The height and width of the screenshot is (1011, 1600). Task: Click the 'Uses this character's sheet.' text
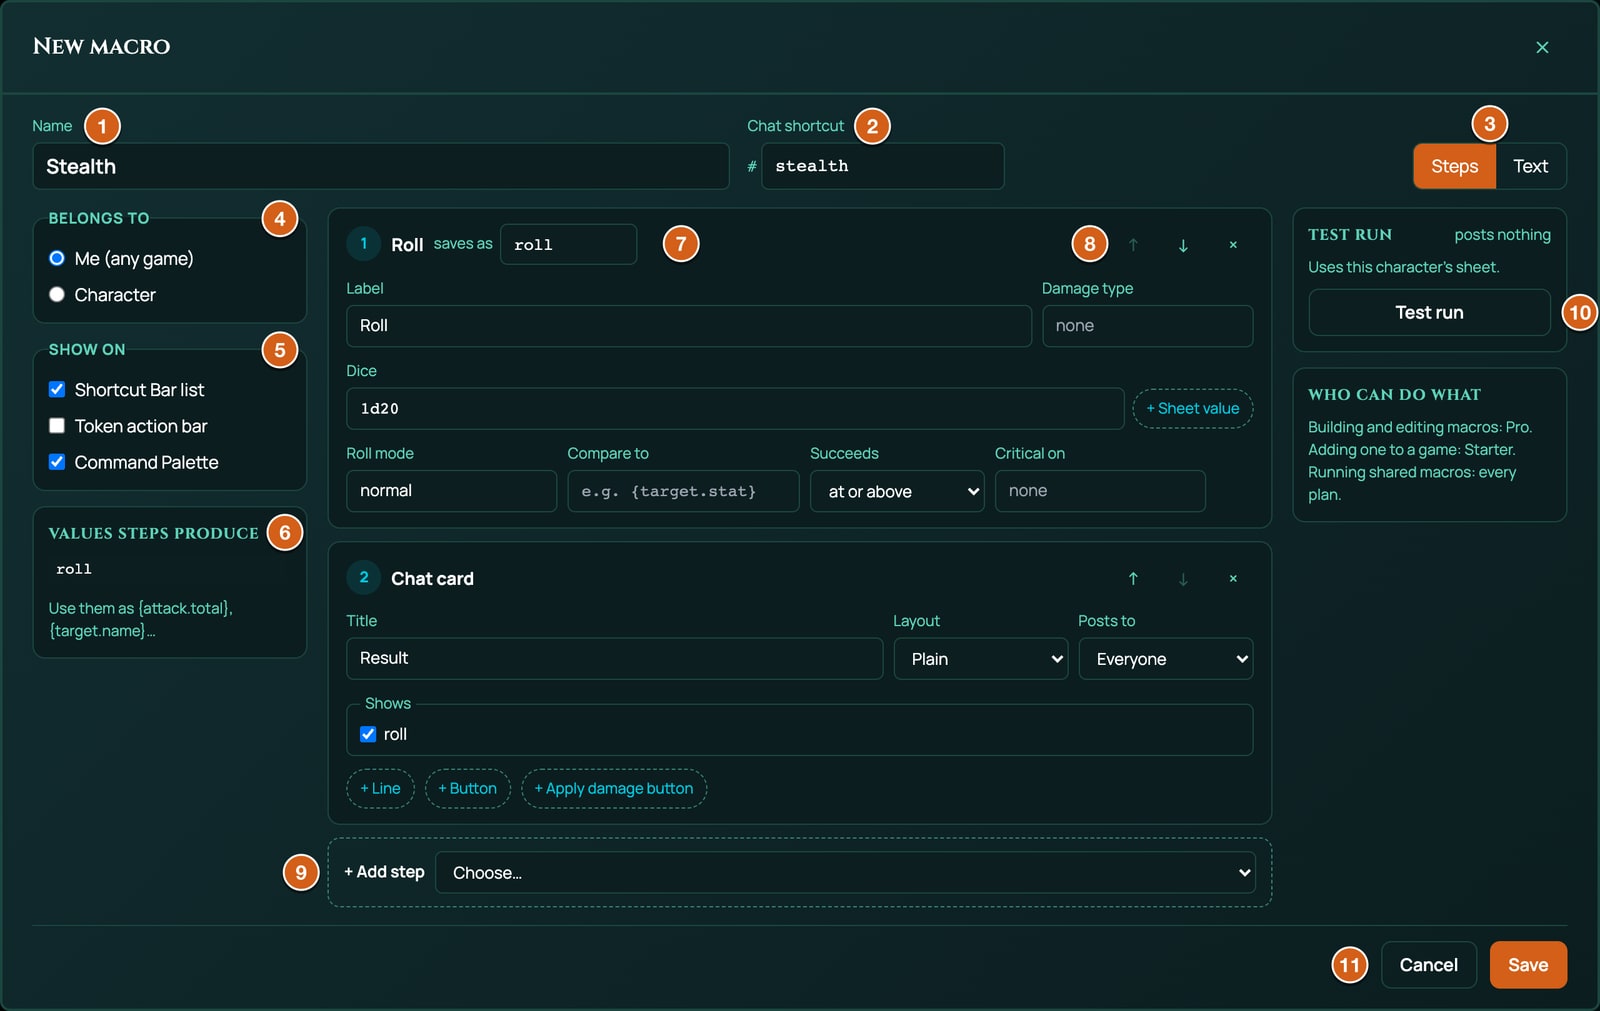(1403, 267)
